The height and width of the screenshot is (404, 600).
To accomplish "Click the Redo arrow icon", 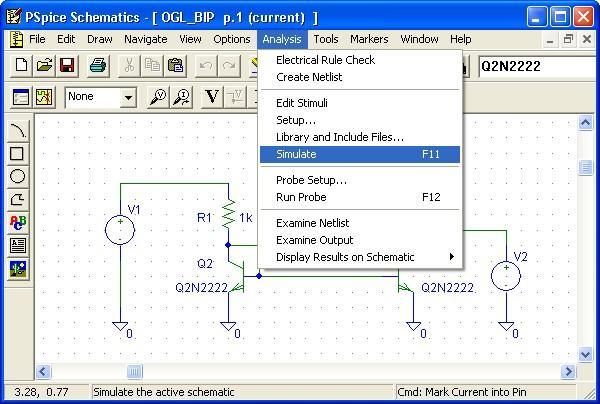I will (229, 66).
